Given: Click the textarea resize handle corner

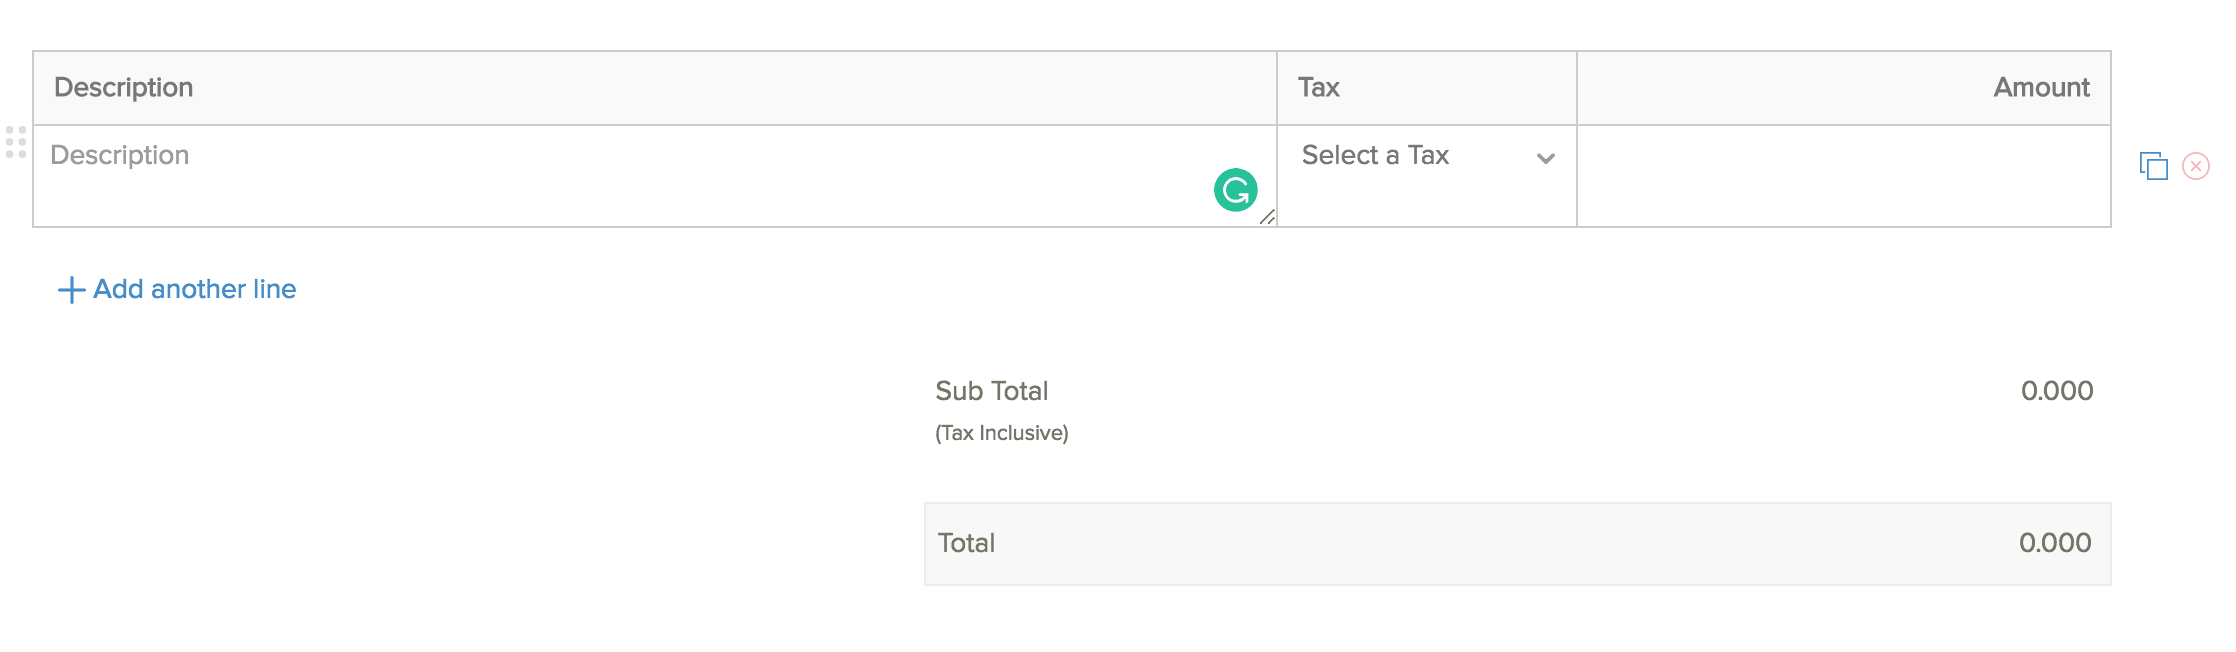Looking at the screenshot, I should [x=1268, y=217].
